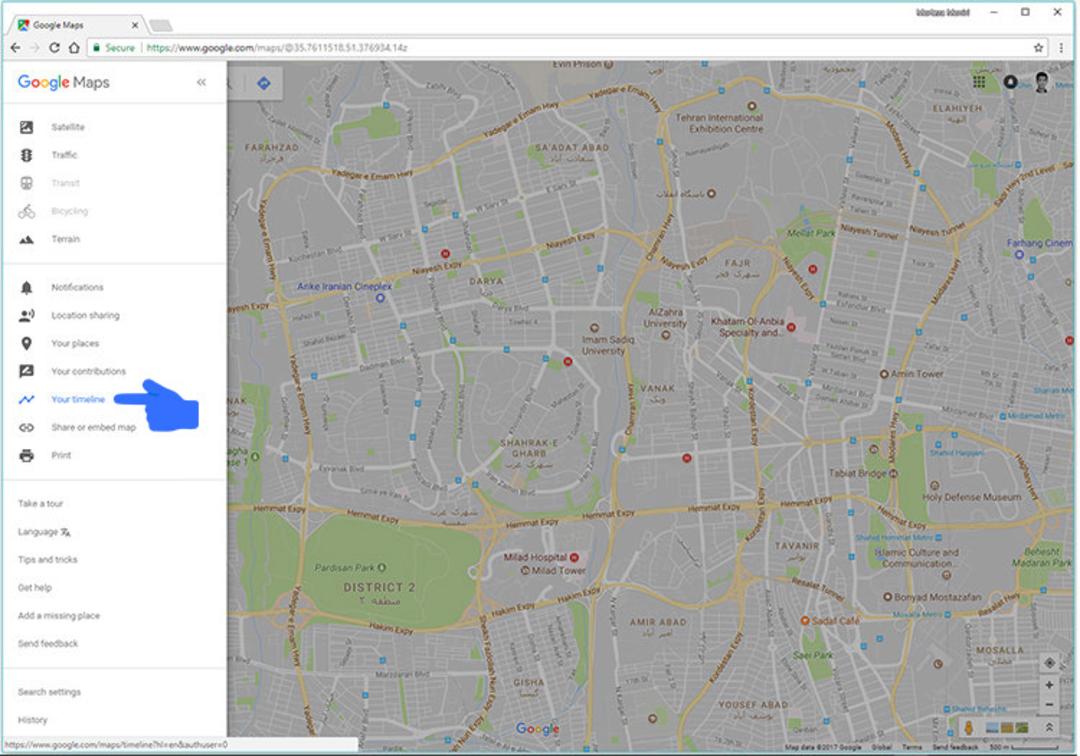Click the Tabiat Bridge label

pos(858,474)
